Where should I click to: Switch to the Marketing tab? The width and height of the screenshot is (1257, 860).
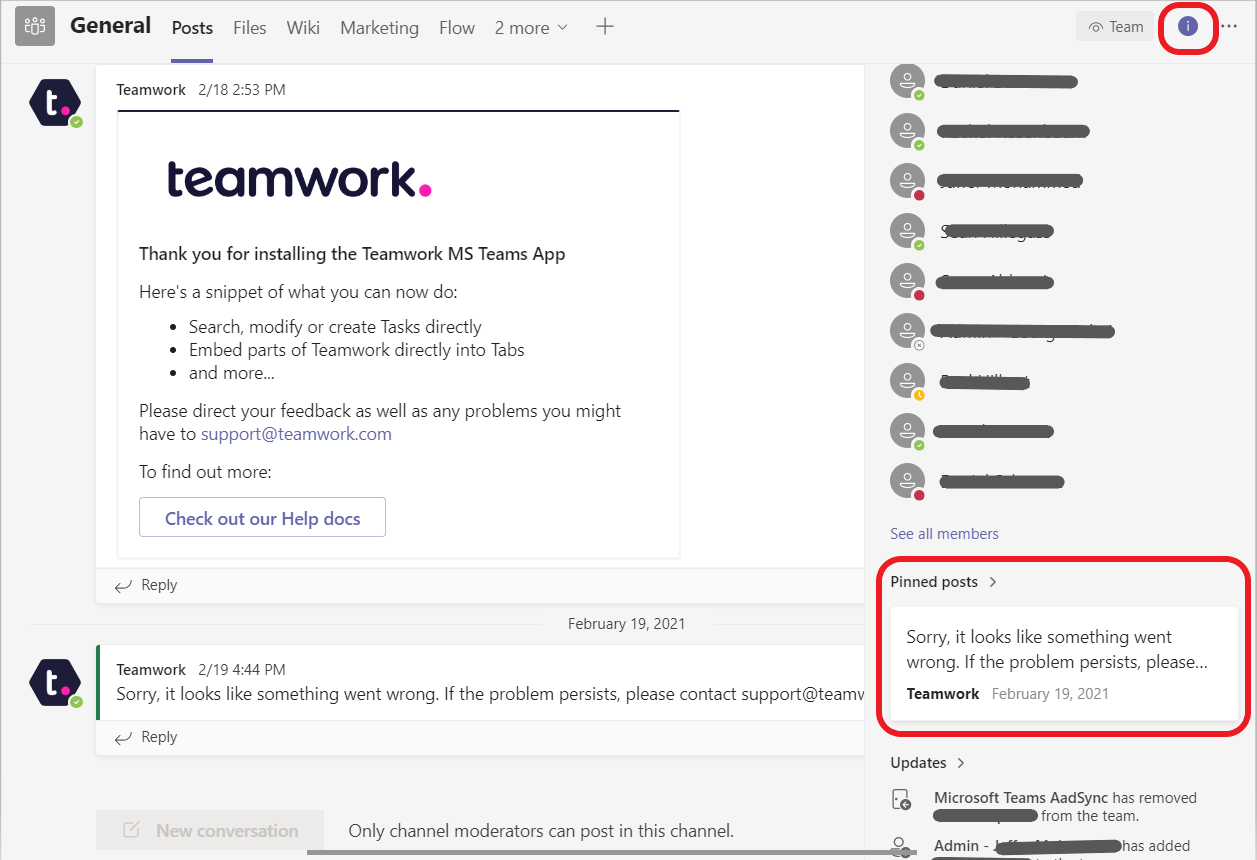(x=379, y=28)
